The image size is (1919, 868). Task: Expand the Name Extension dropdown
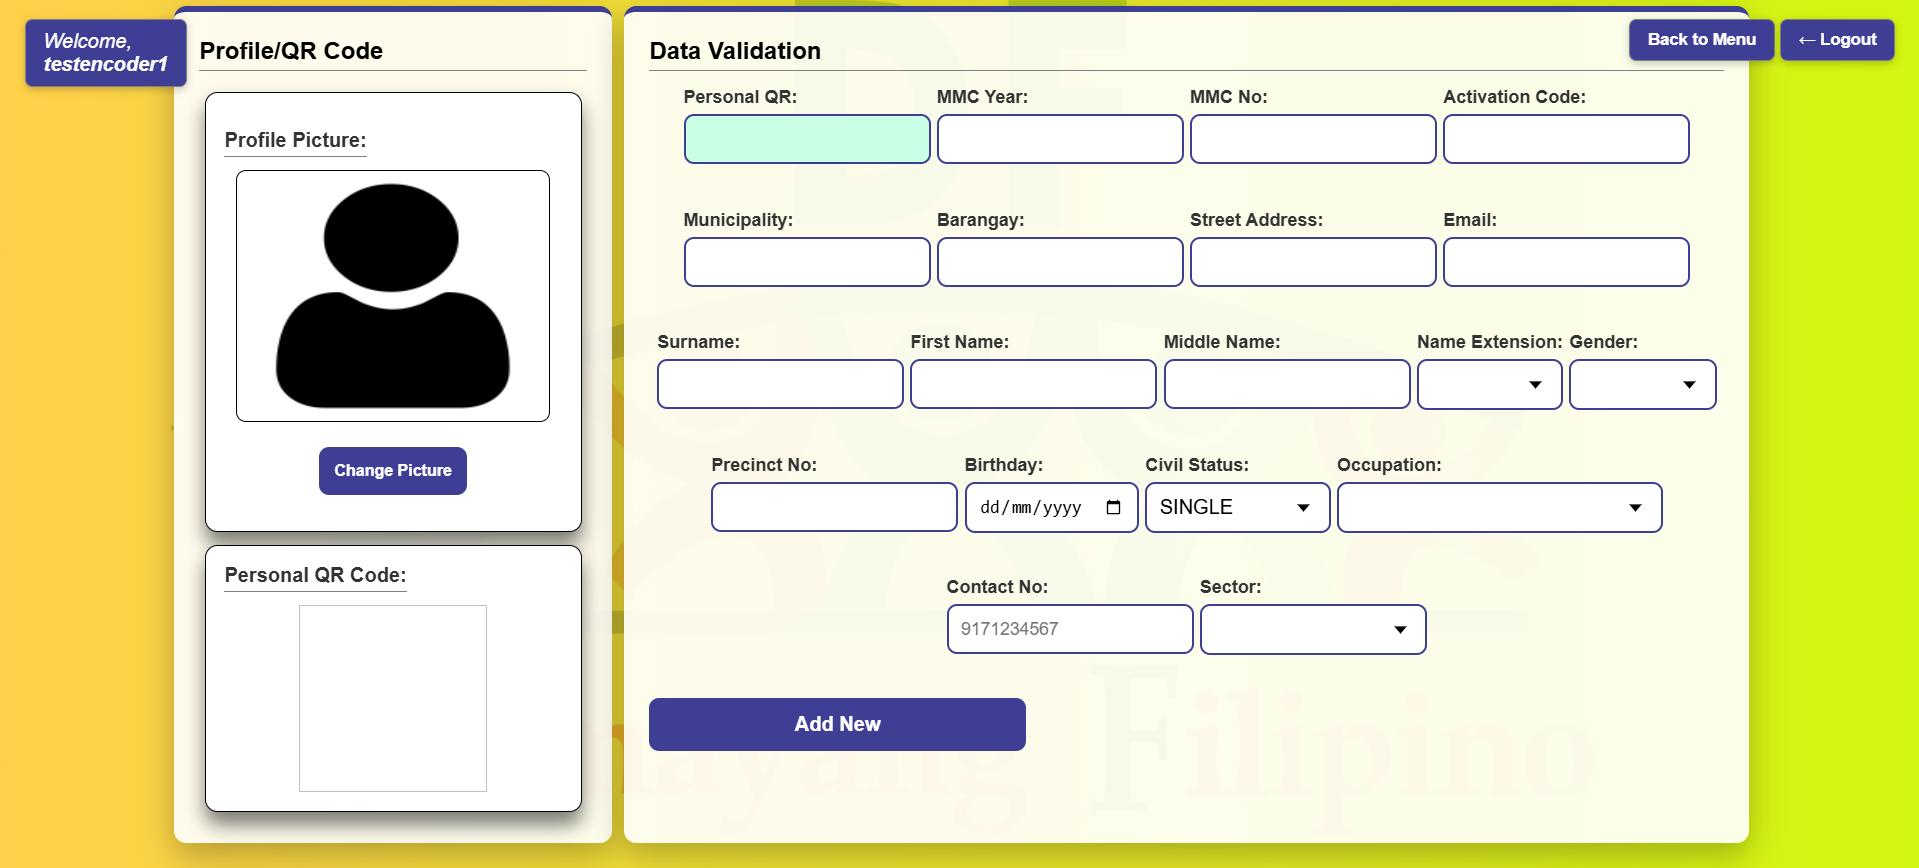(1489, 385)
